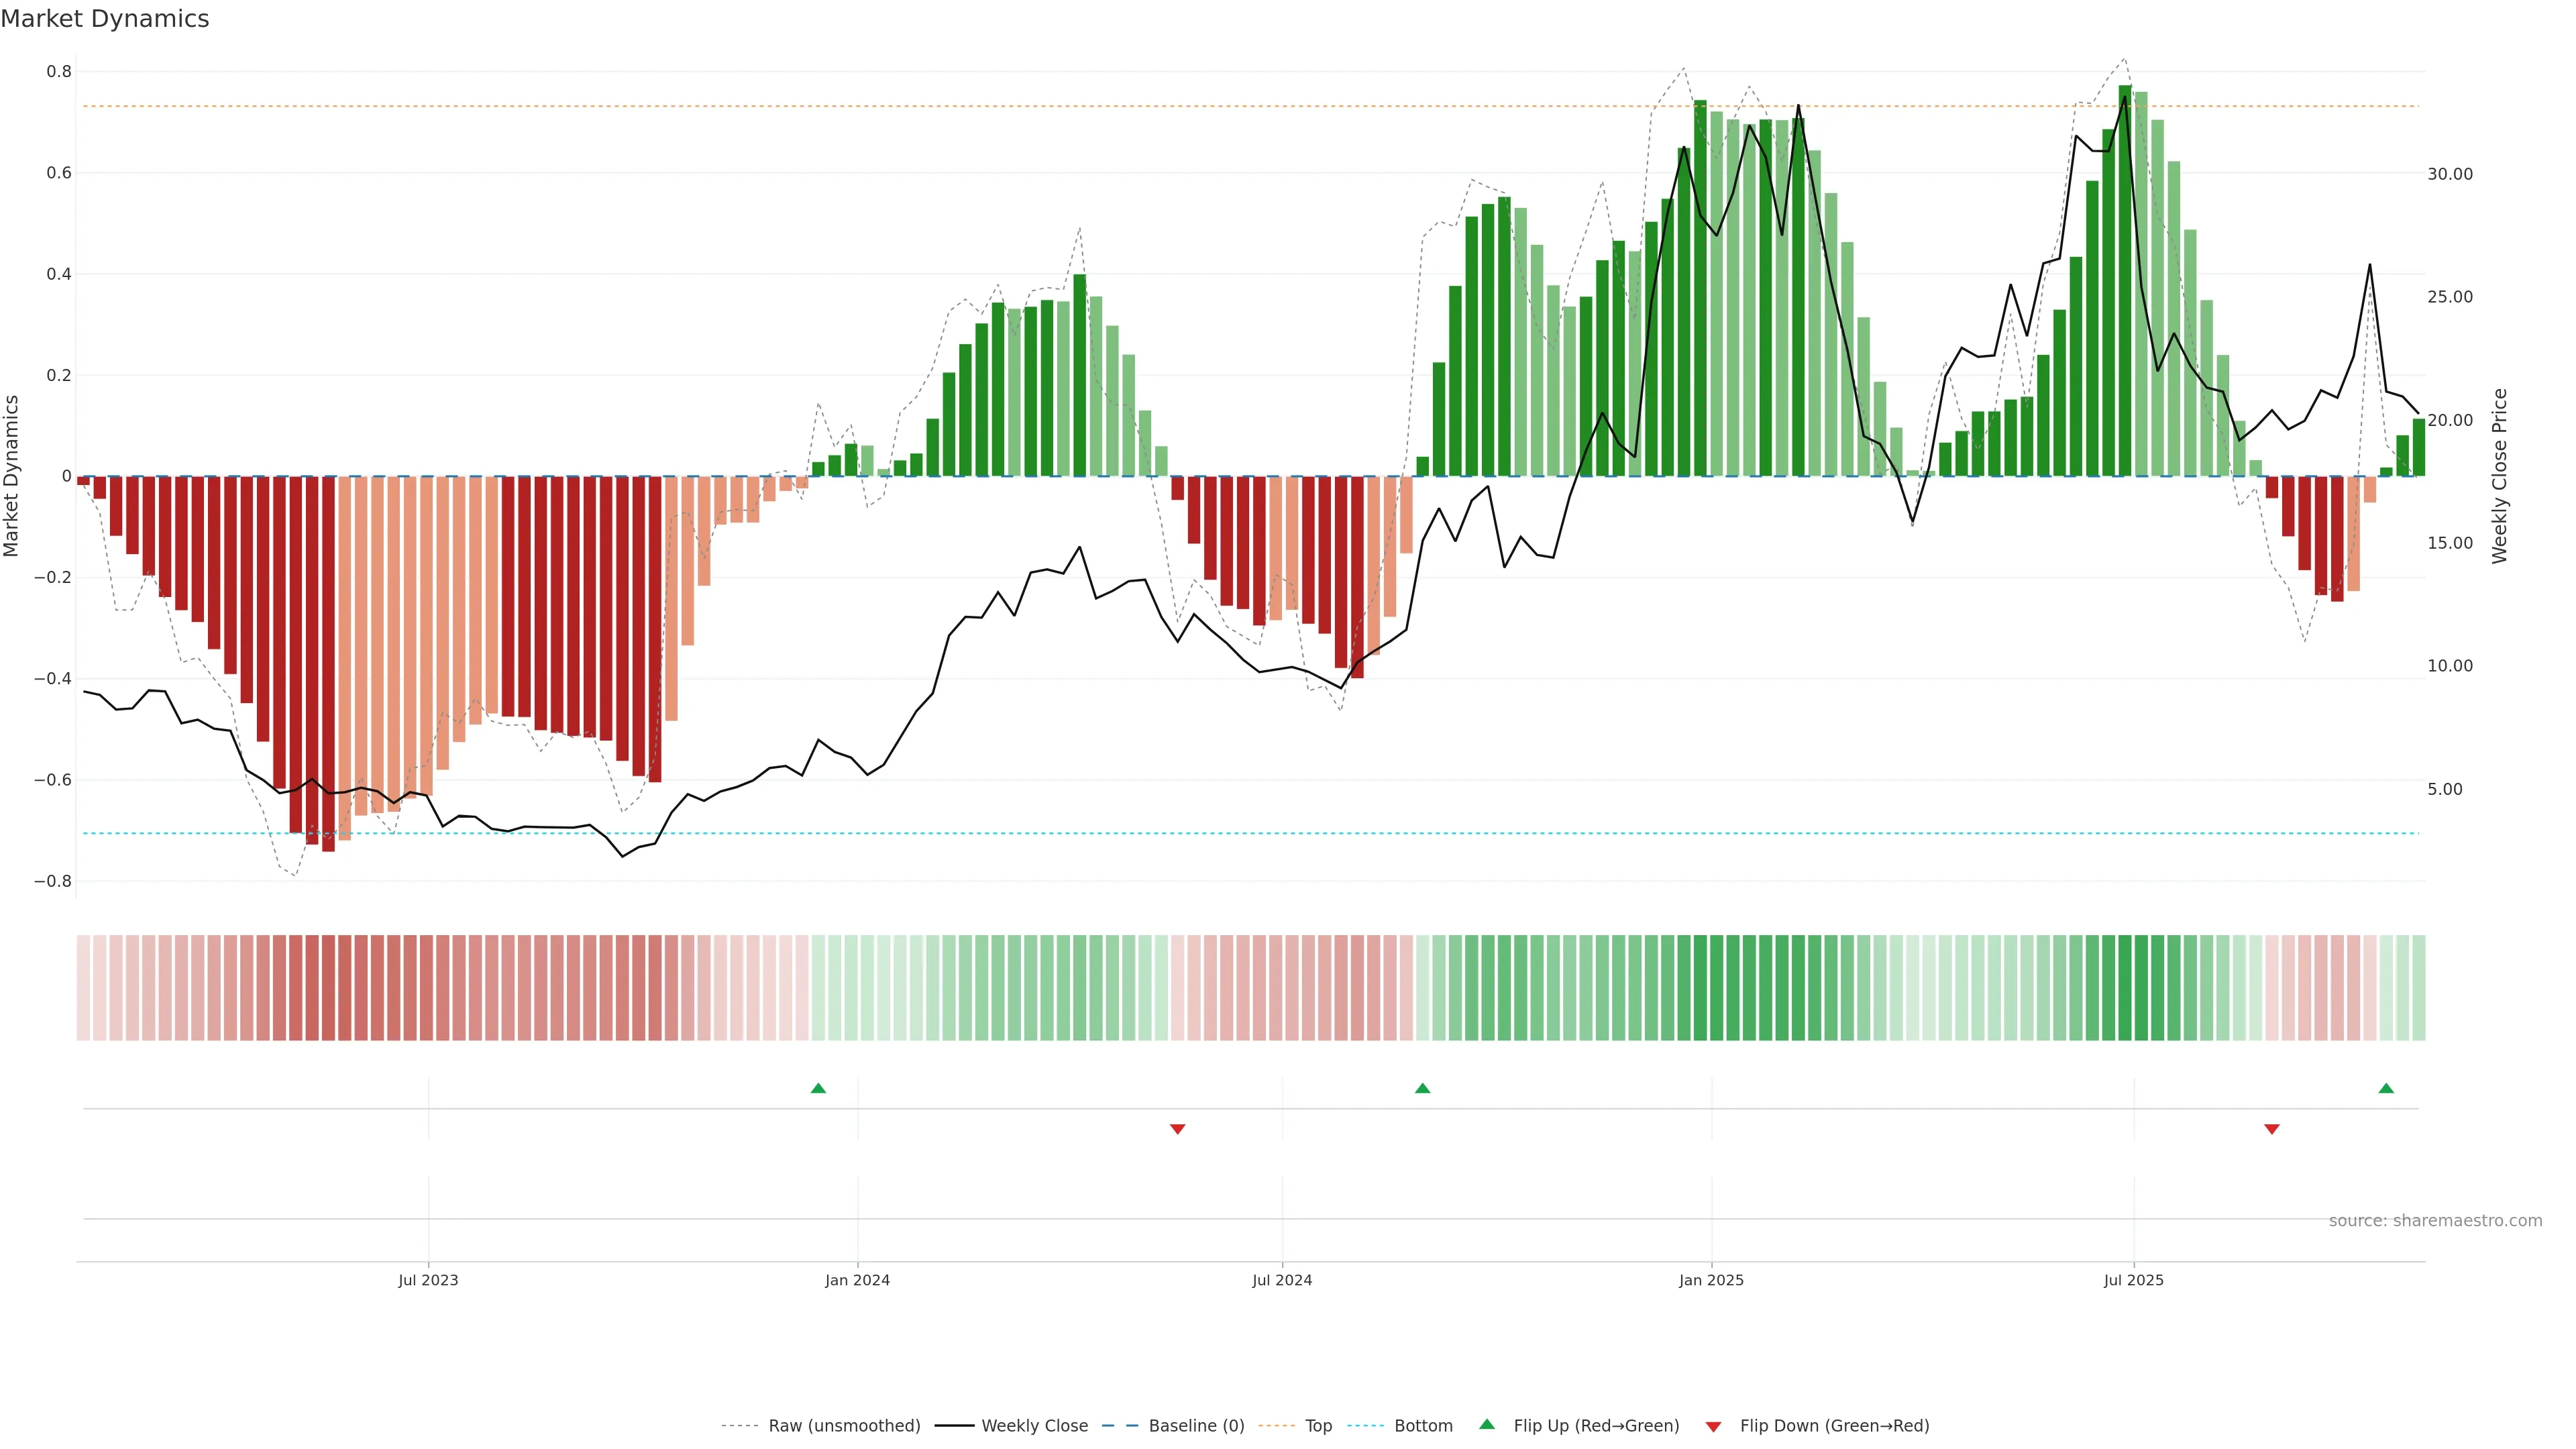
Task: Click the 0.8 tick on the left axis
Action: [59, 72]
